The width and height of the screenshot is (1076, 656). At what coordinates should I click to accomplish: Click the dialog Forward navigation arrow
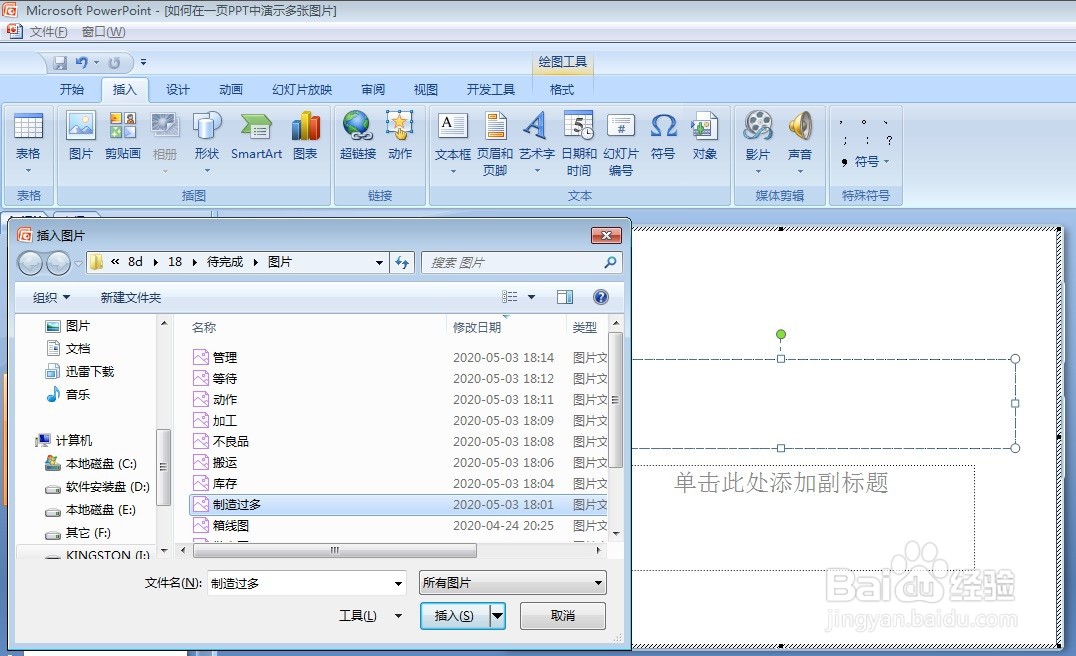[x=58, y=263]
